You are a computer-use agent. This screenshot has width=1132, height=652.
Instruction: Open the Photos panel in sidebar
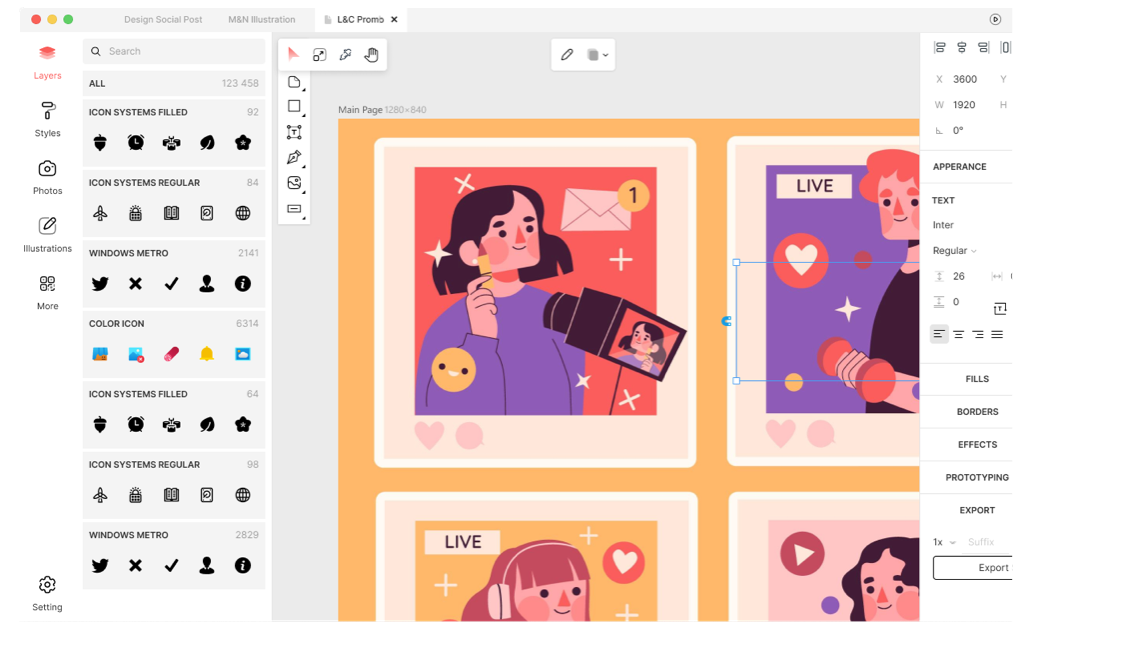point(47,176)
